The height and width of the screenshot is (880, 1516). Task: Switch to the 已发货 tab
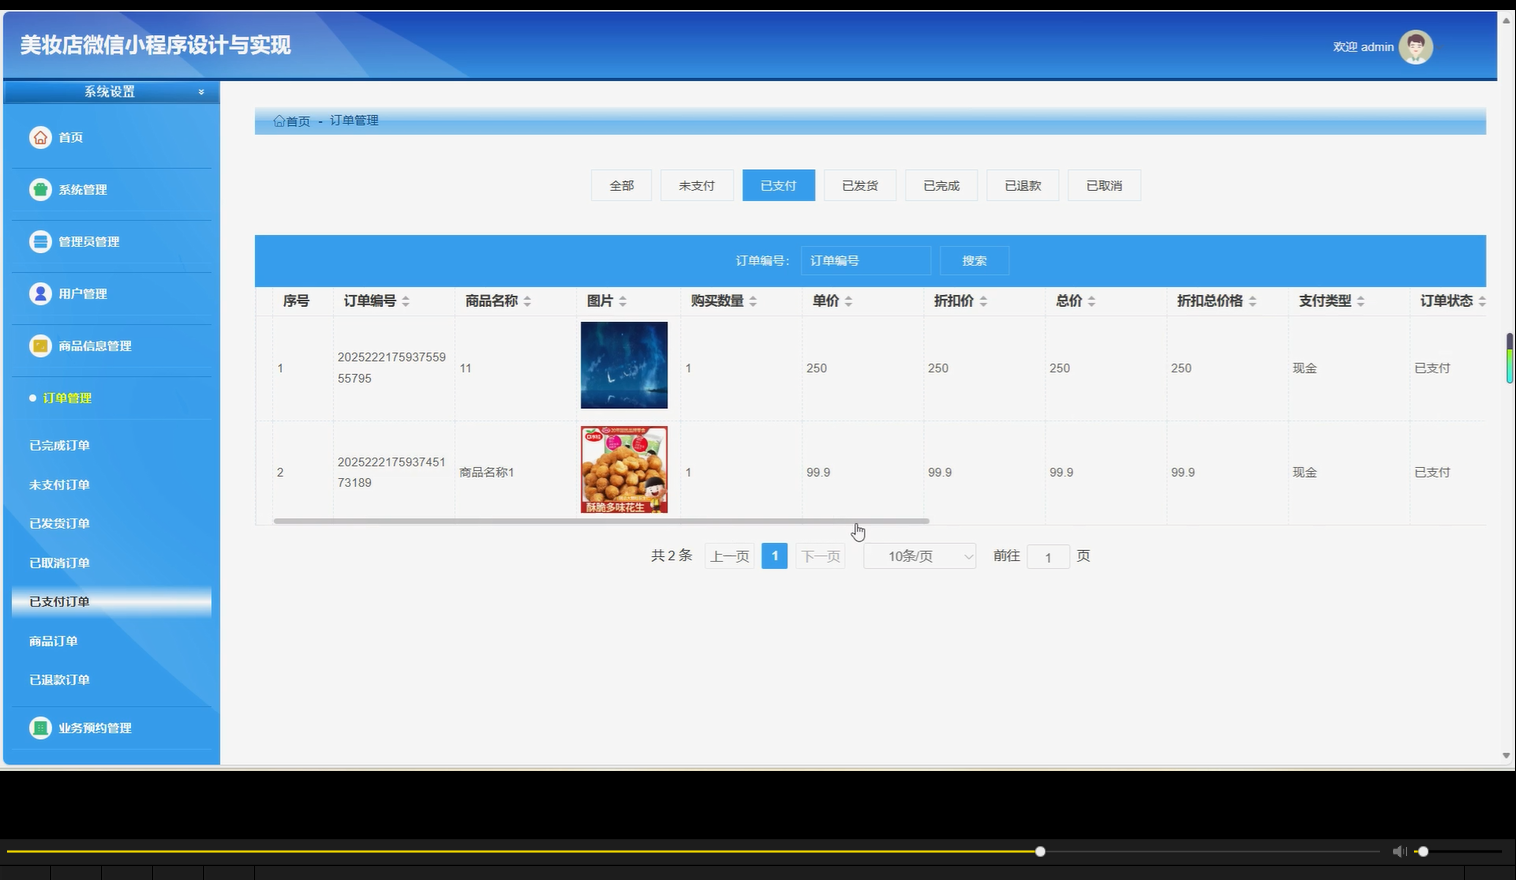tap(859, 185)
